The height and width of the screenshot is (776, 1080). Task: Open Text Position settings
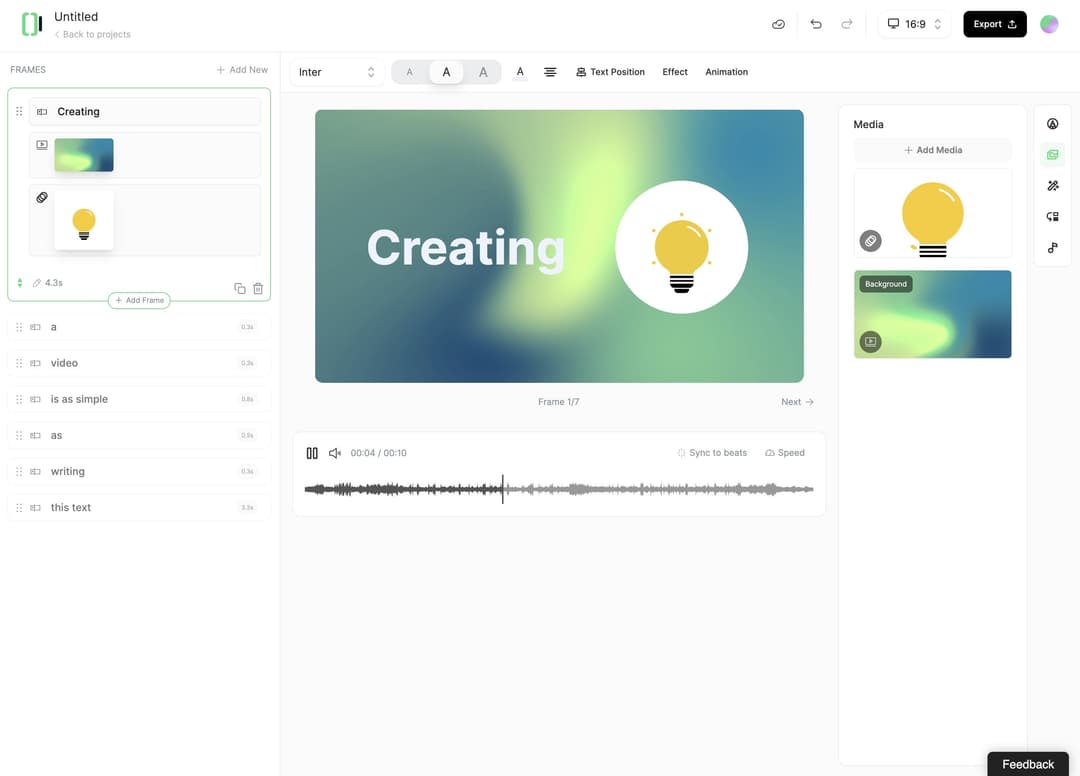click(x=610, y=71)
